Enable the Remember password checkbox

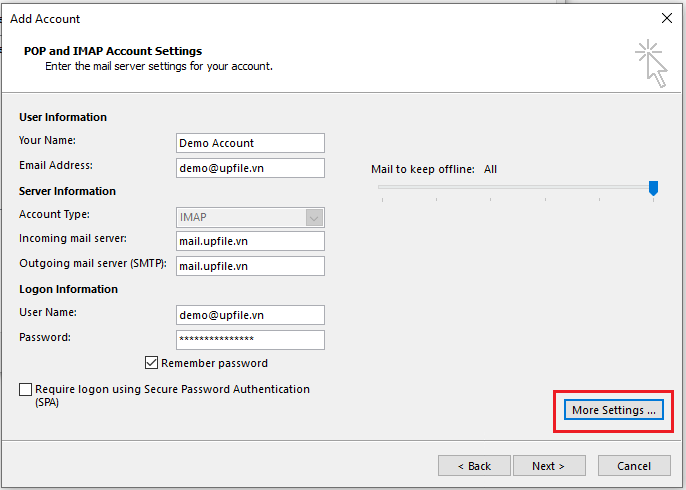152,363
